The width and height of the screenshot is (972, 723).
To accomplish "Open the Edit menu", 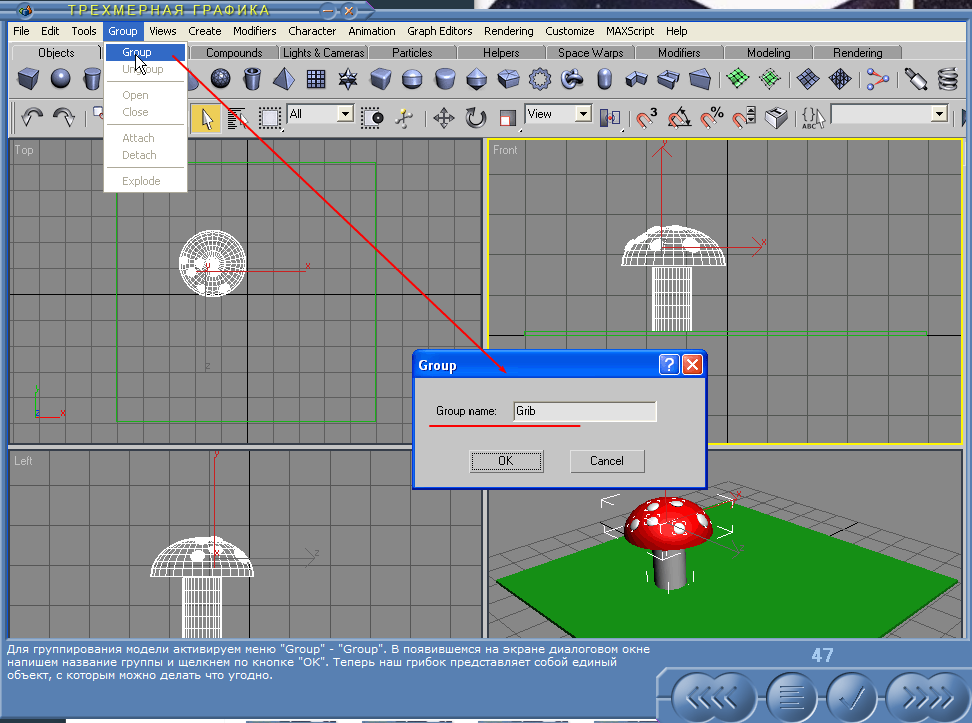I will pos(50,31).
